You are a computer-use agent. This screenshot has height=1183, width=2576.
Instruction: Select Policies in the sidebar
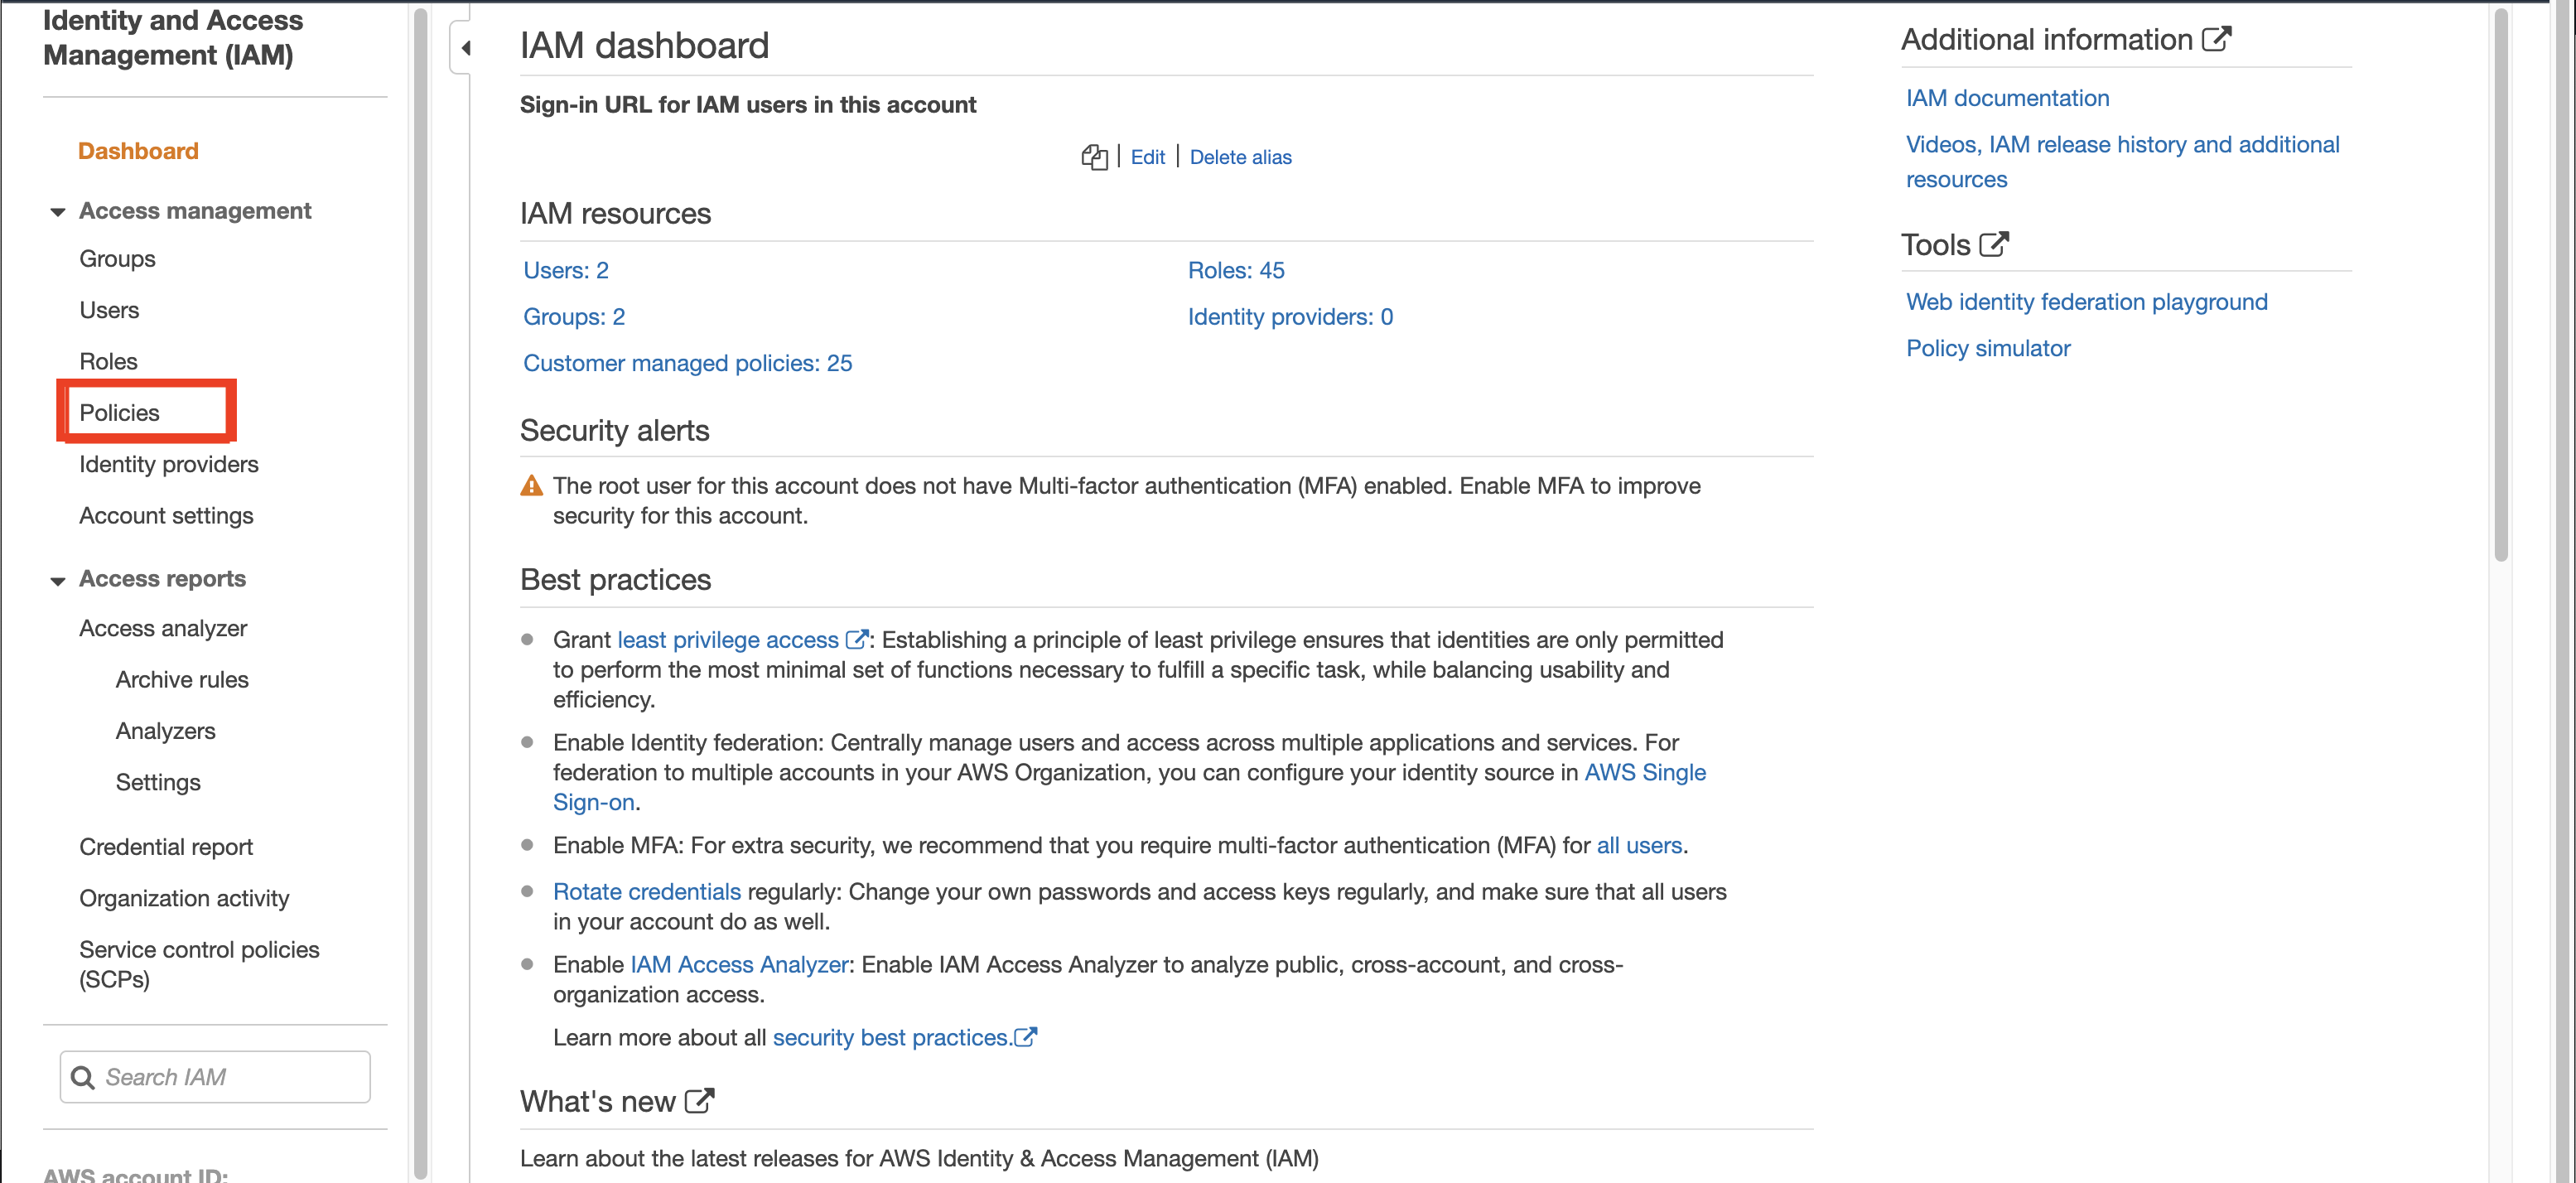click(119, 413)
